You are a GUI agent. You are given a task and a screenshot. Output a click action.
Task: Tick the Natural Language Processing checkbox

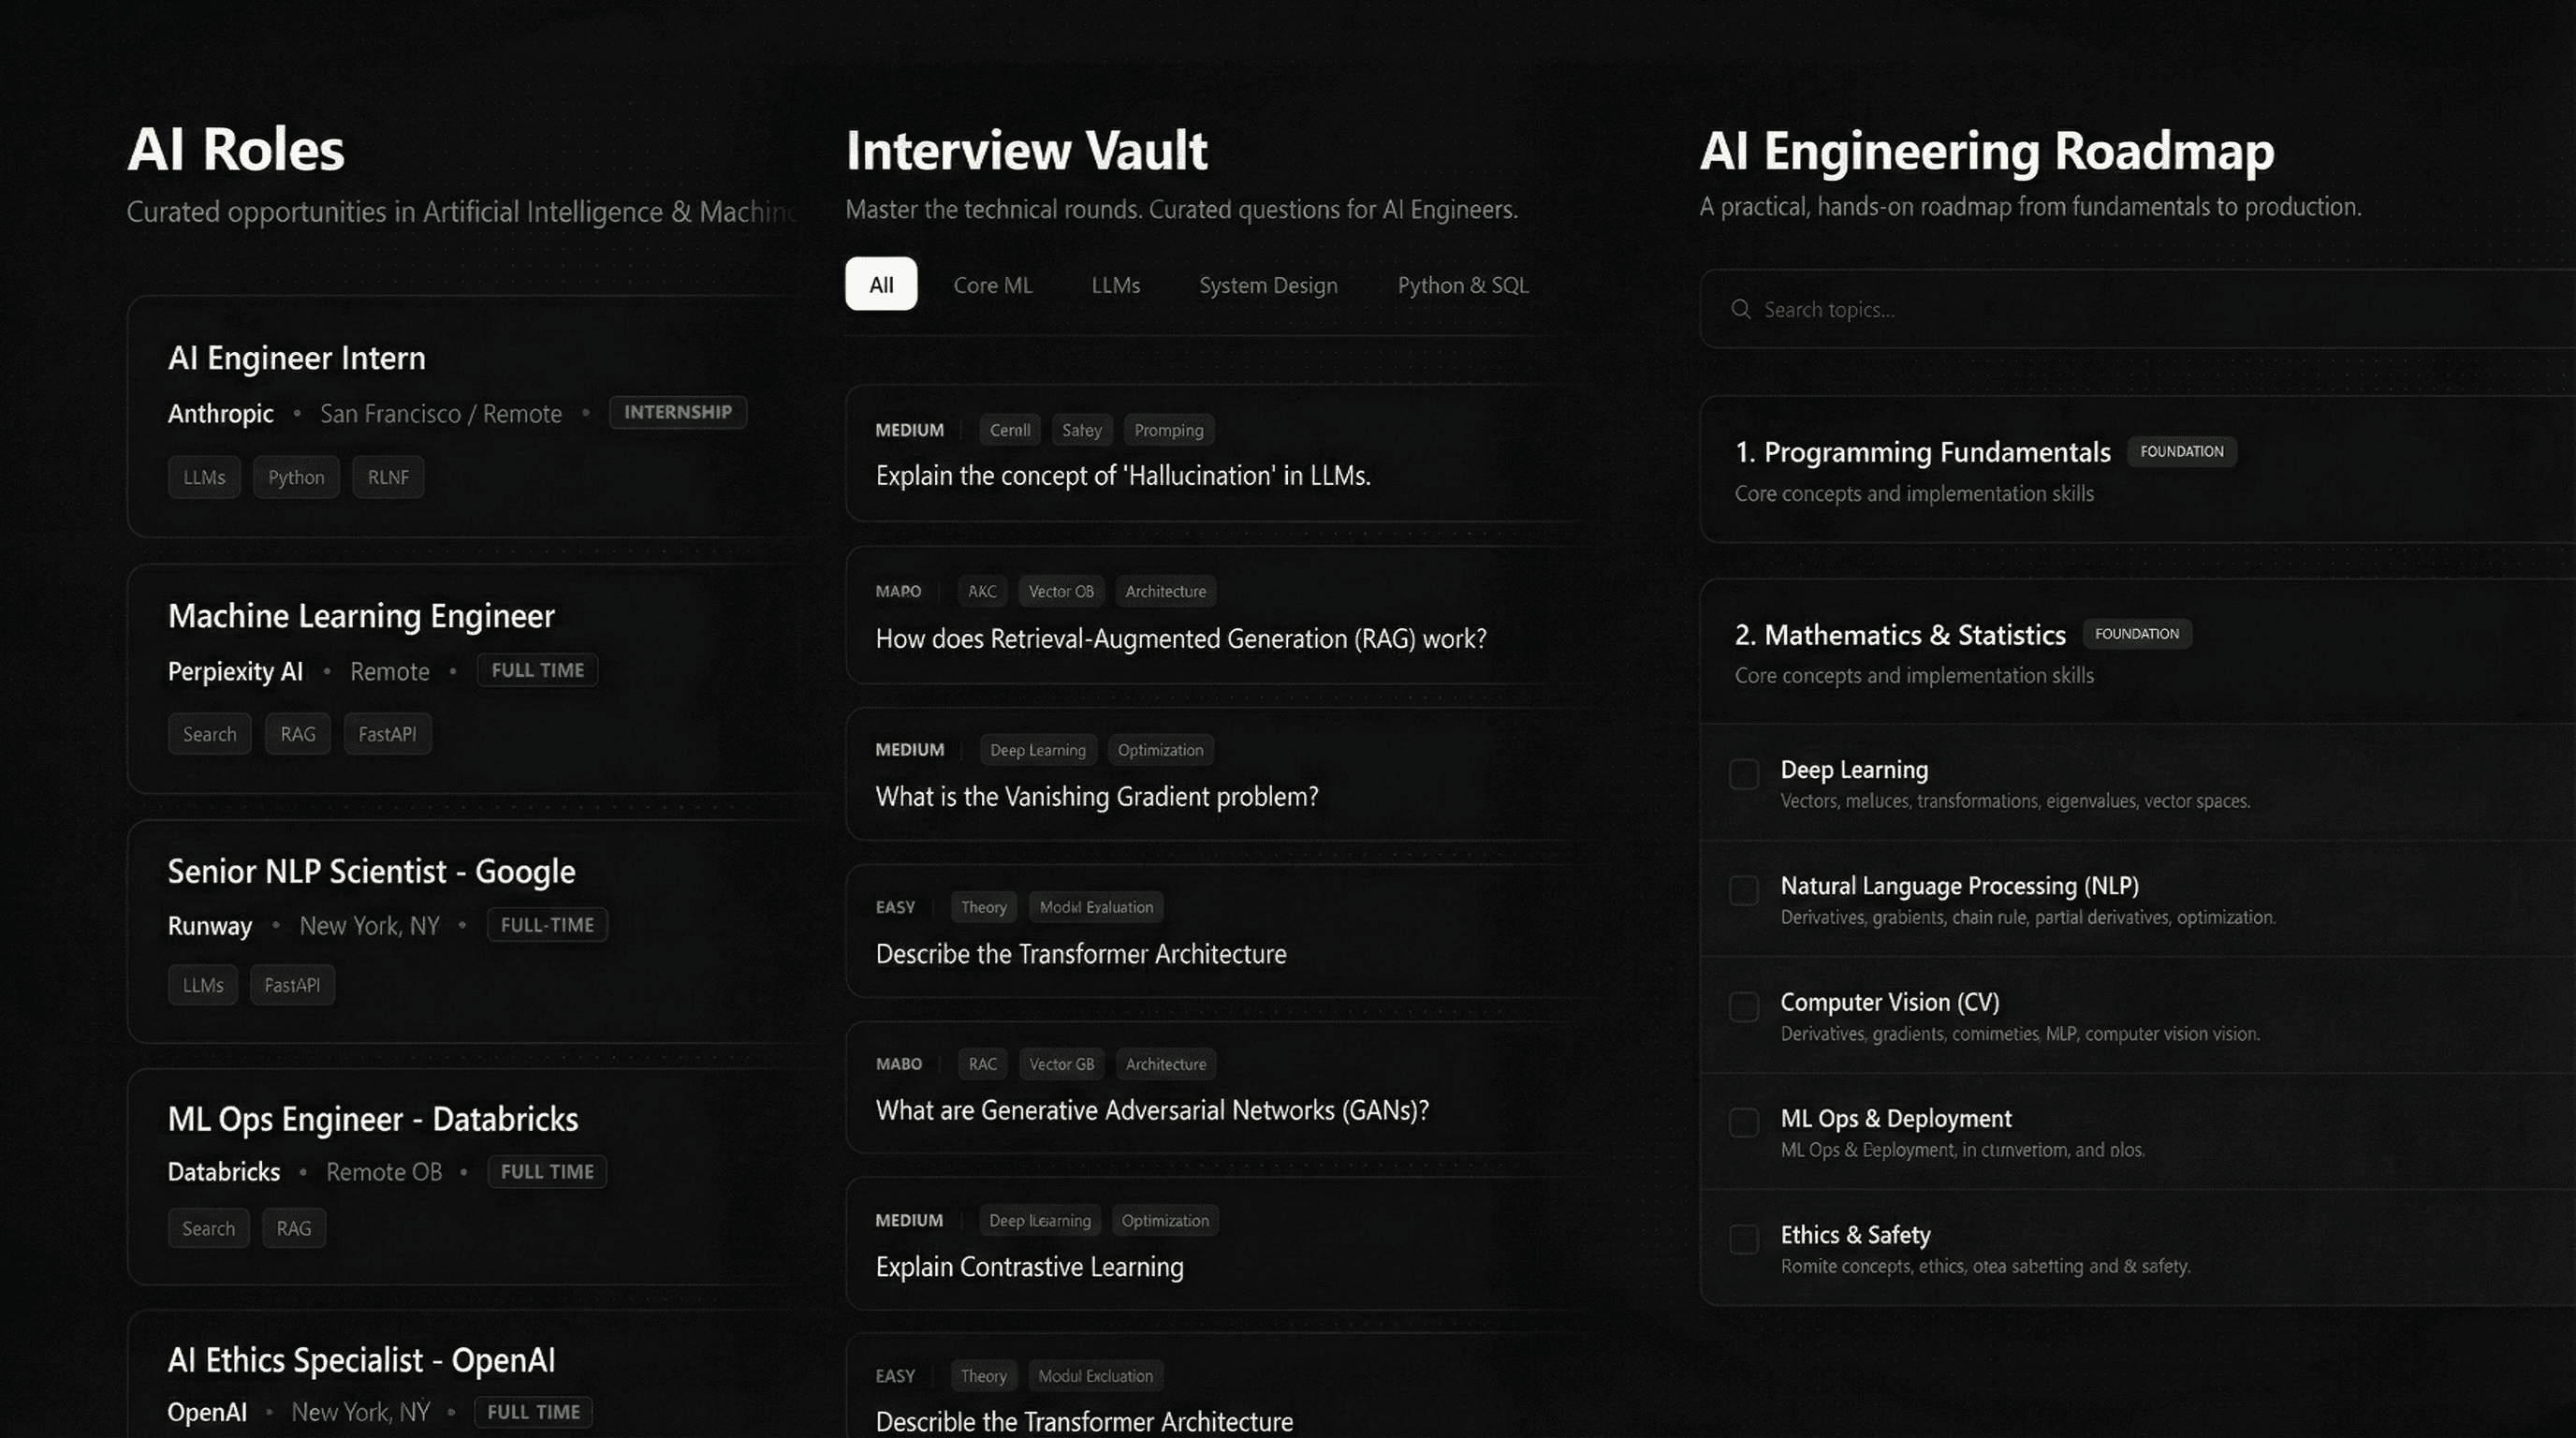coord(1743,890)
